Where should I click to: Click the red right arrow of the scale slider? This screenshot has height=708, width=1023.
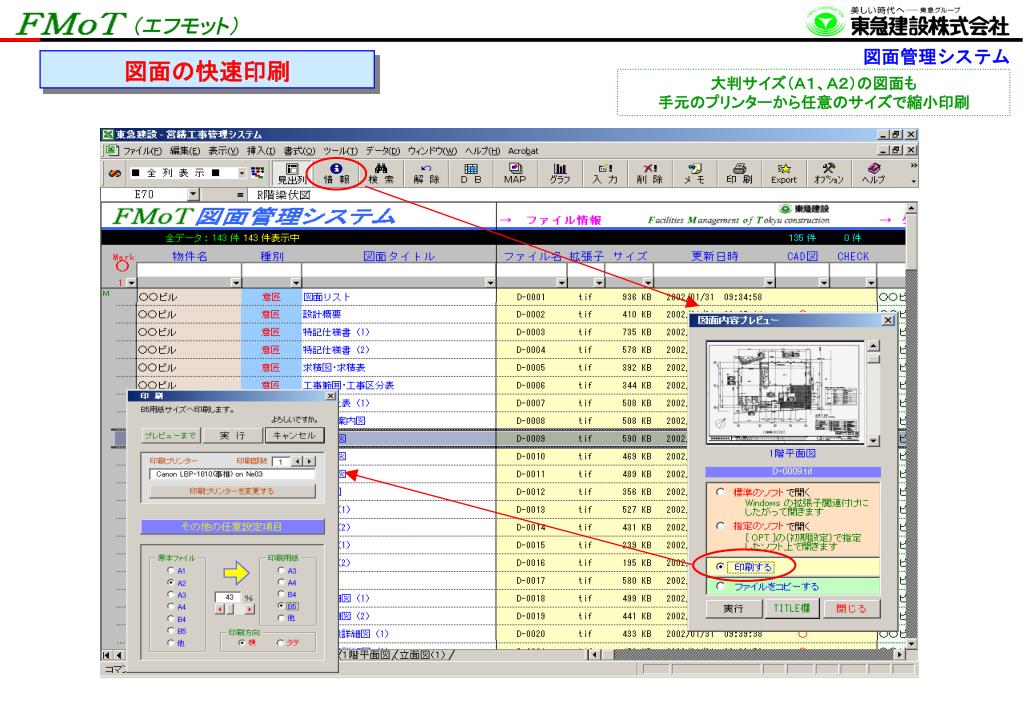[x=250, y=609]
